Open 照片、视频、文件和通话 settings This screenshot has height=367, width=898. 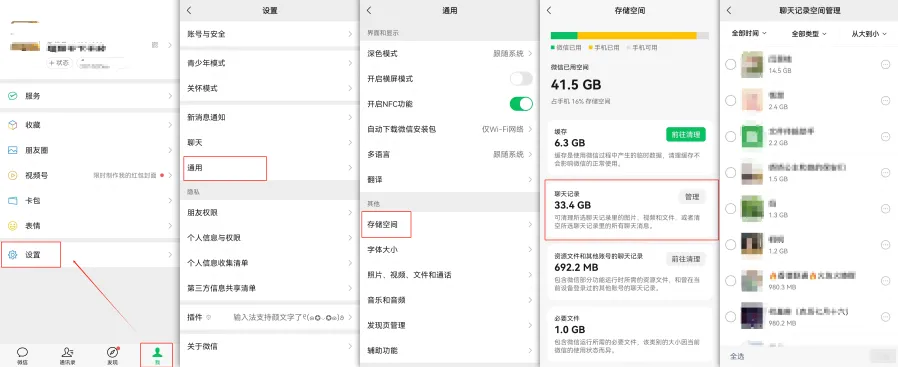click(x=450, y=275)
